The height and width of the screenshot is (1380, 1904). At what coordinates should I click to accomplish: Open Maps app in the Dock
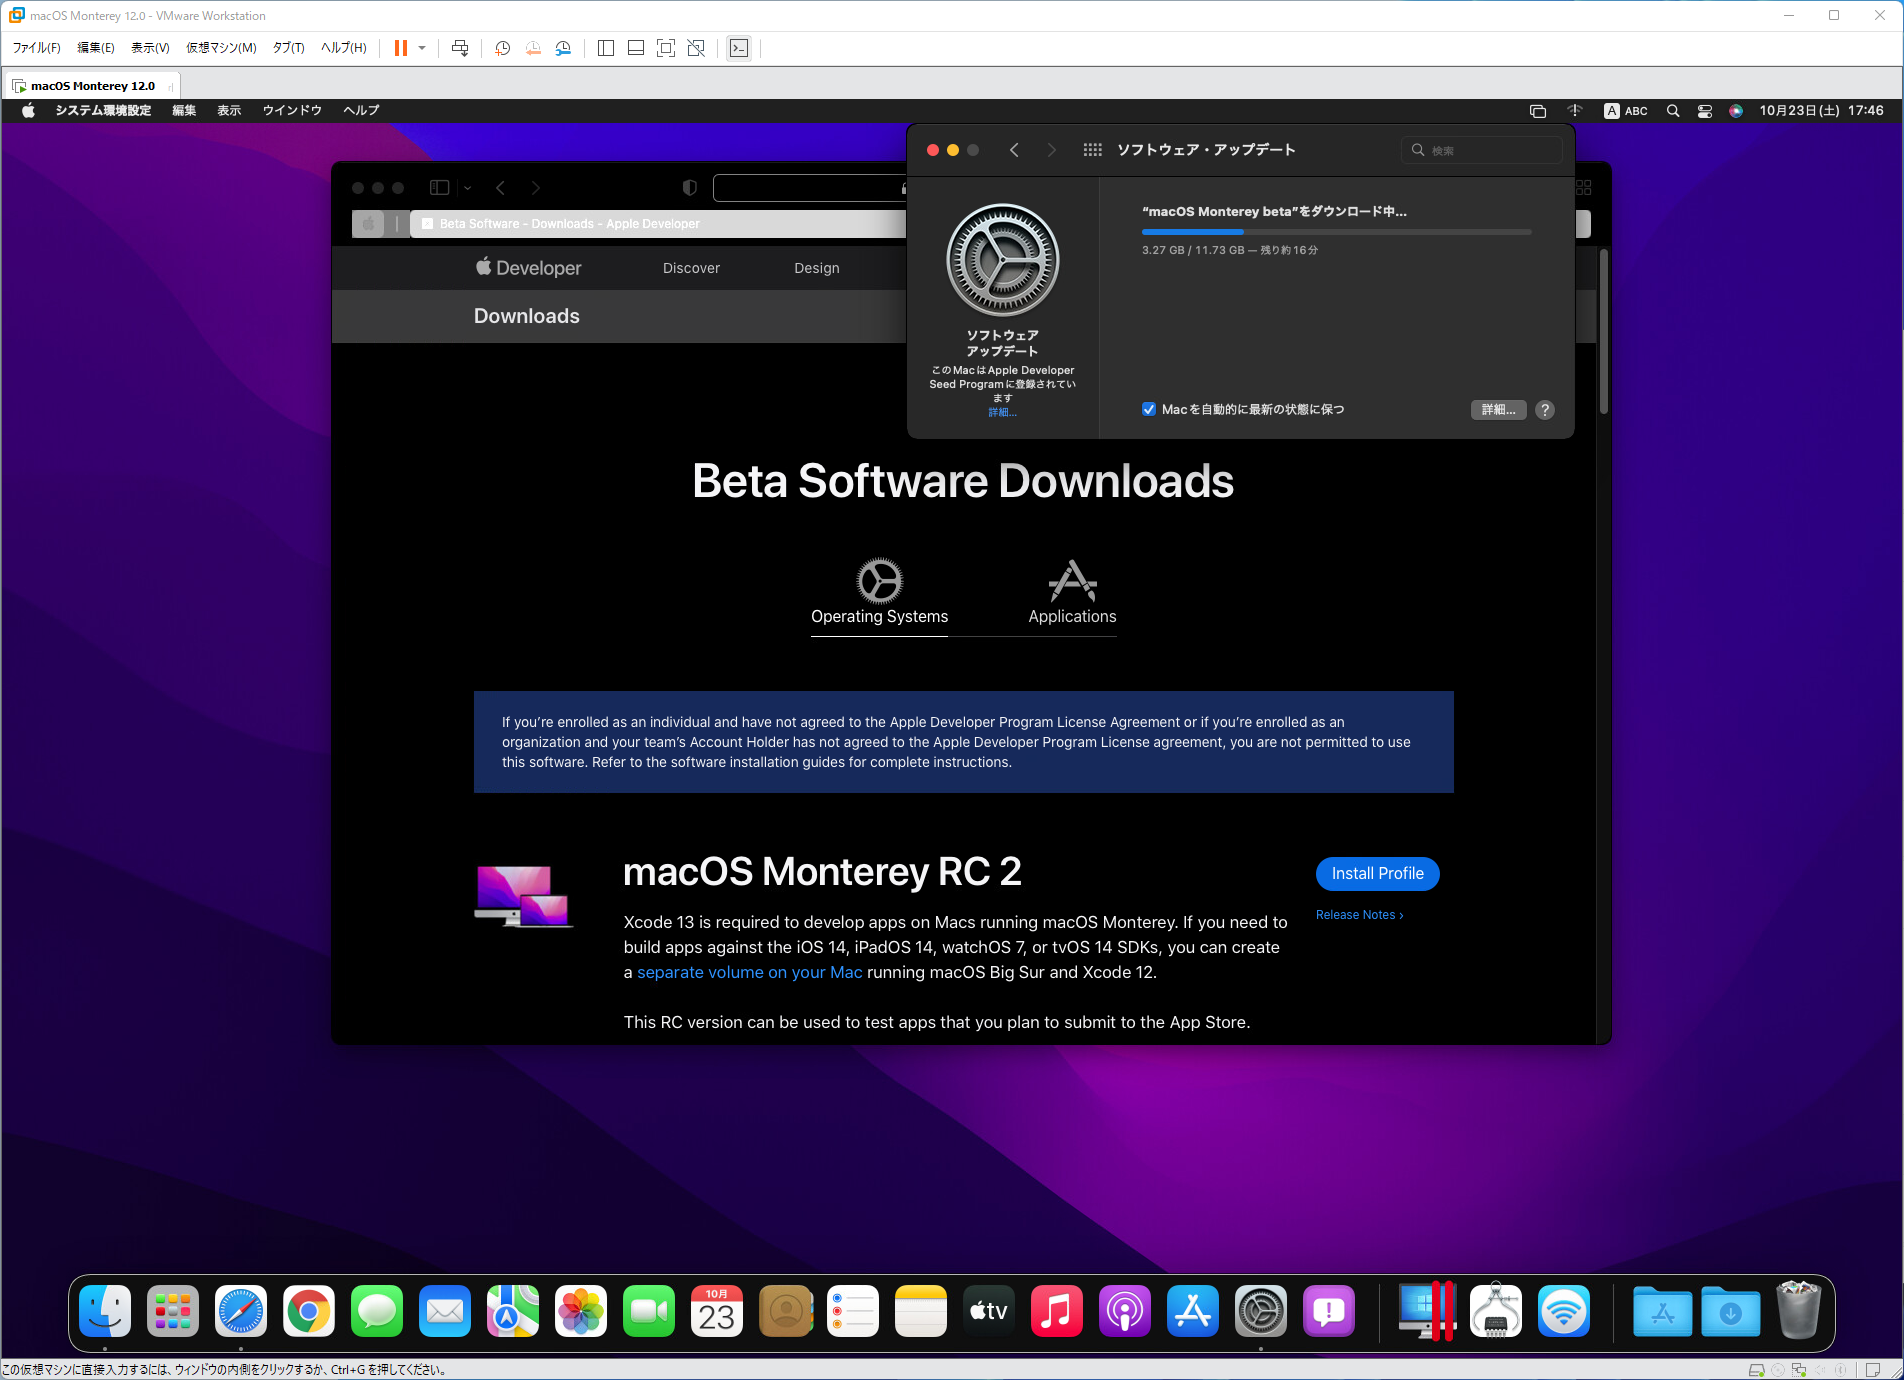pyautogui.click(x=513, y=1311)
